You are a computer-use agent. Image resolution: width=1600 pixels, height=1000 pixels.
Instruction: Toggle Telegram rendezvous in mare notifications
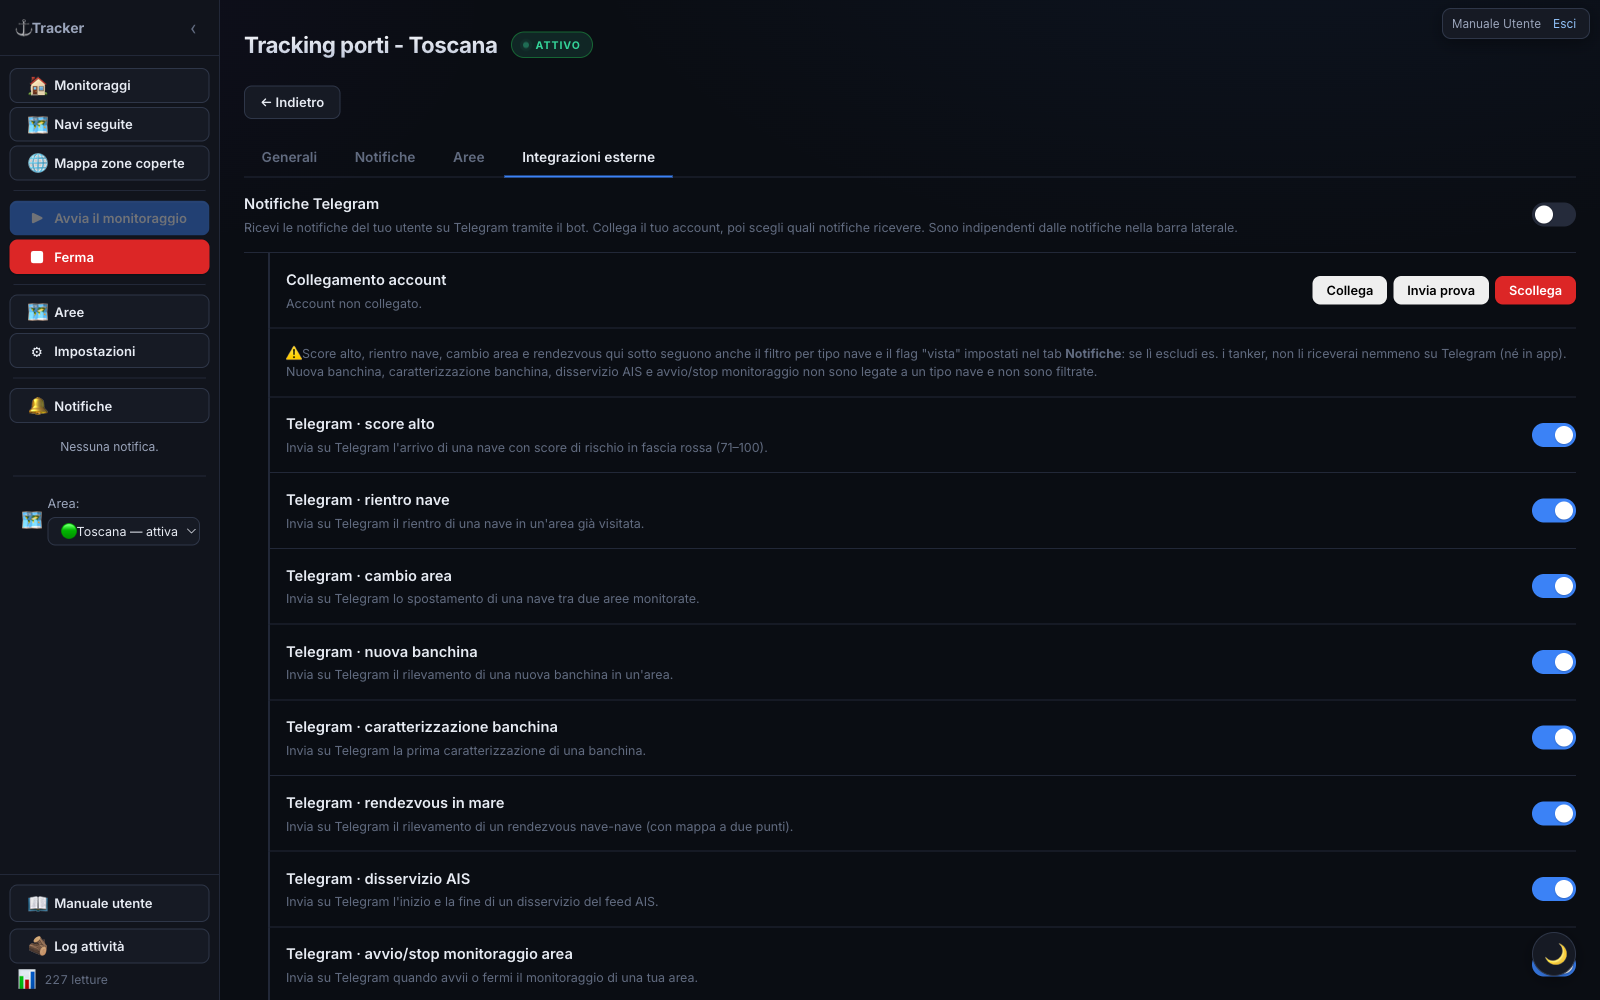tap(1554, 814)
